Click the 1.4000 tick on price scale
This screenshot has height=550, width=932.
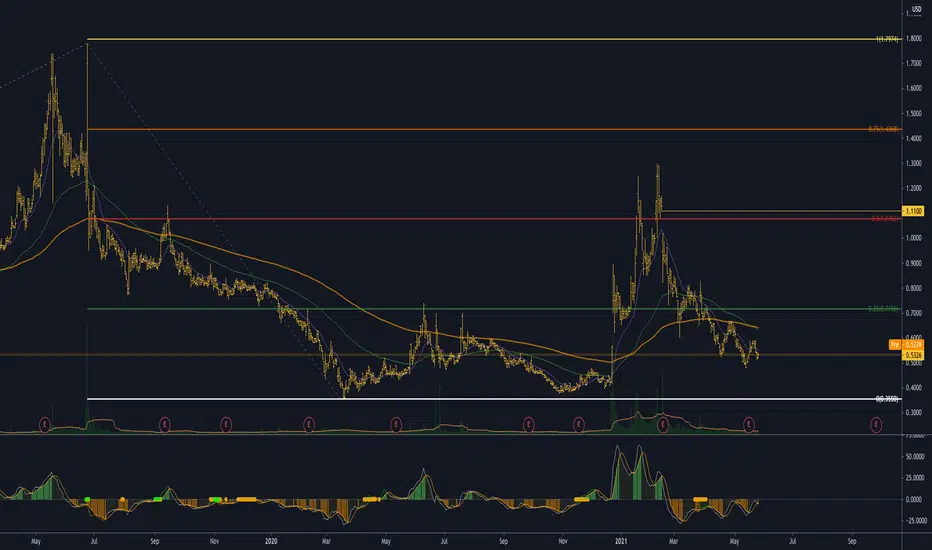(x=914, y=138)
